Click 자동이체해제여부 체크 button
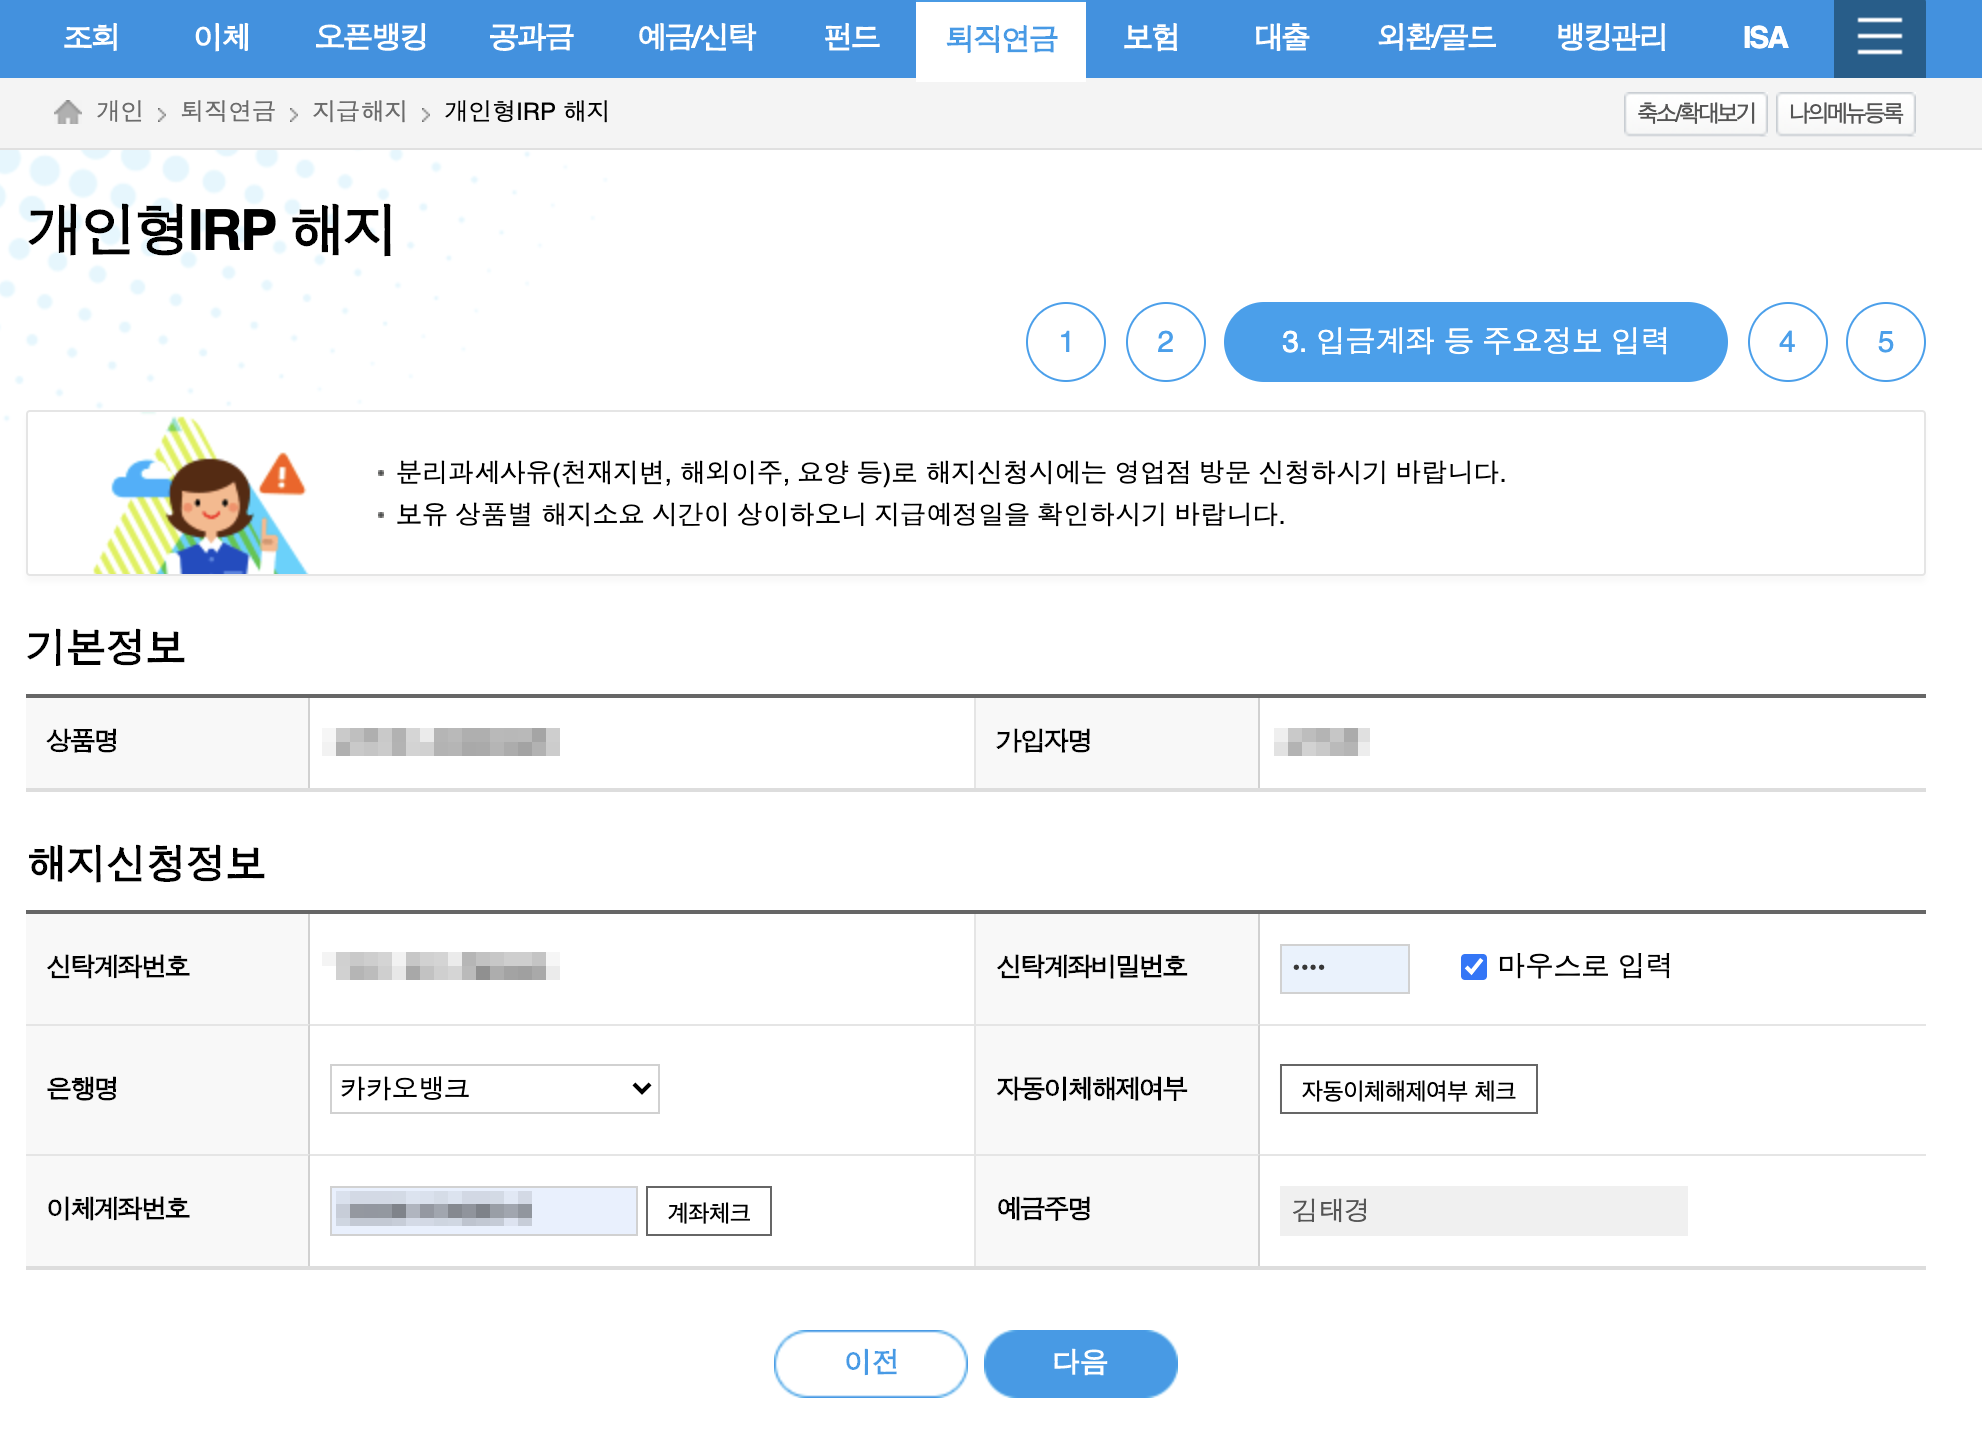 (x=1408, y=1090)
